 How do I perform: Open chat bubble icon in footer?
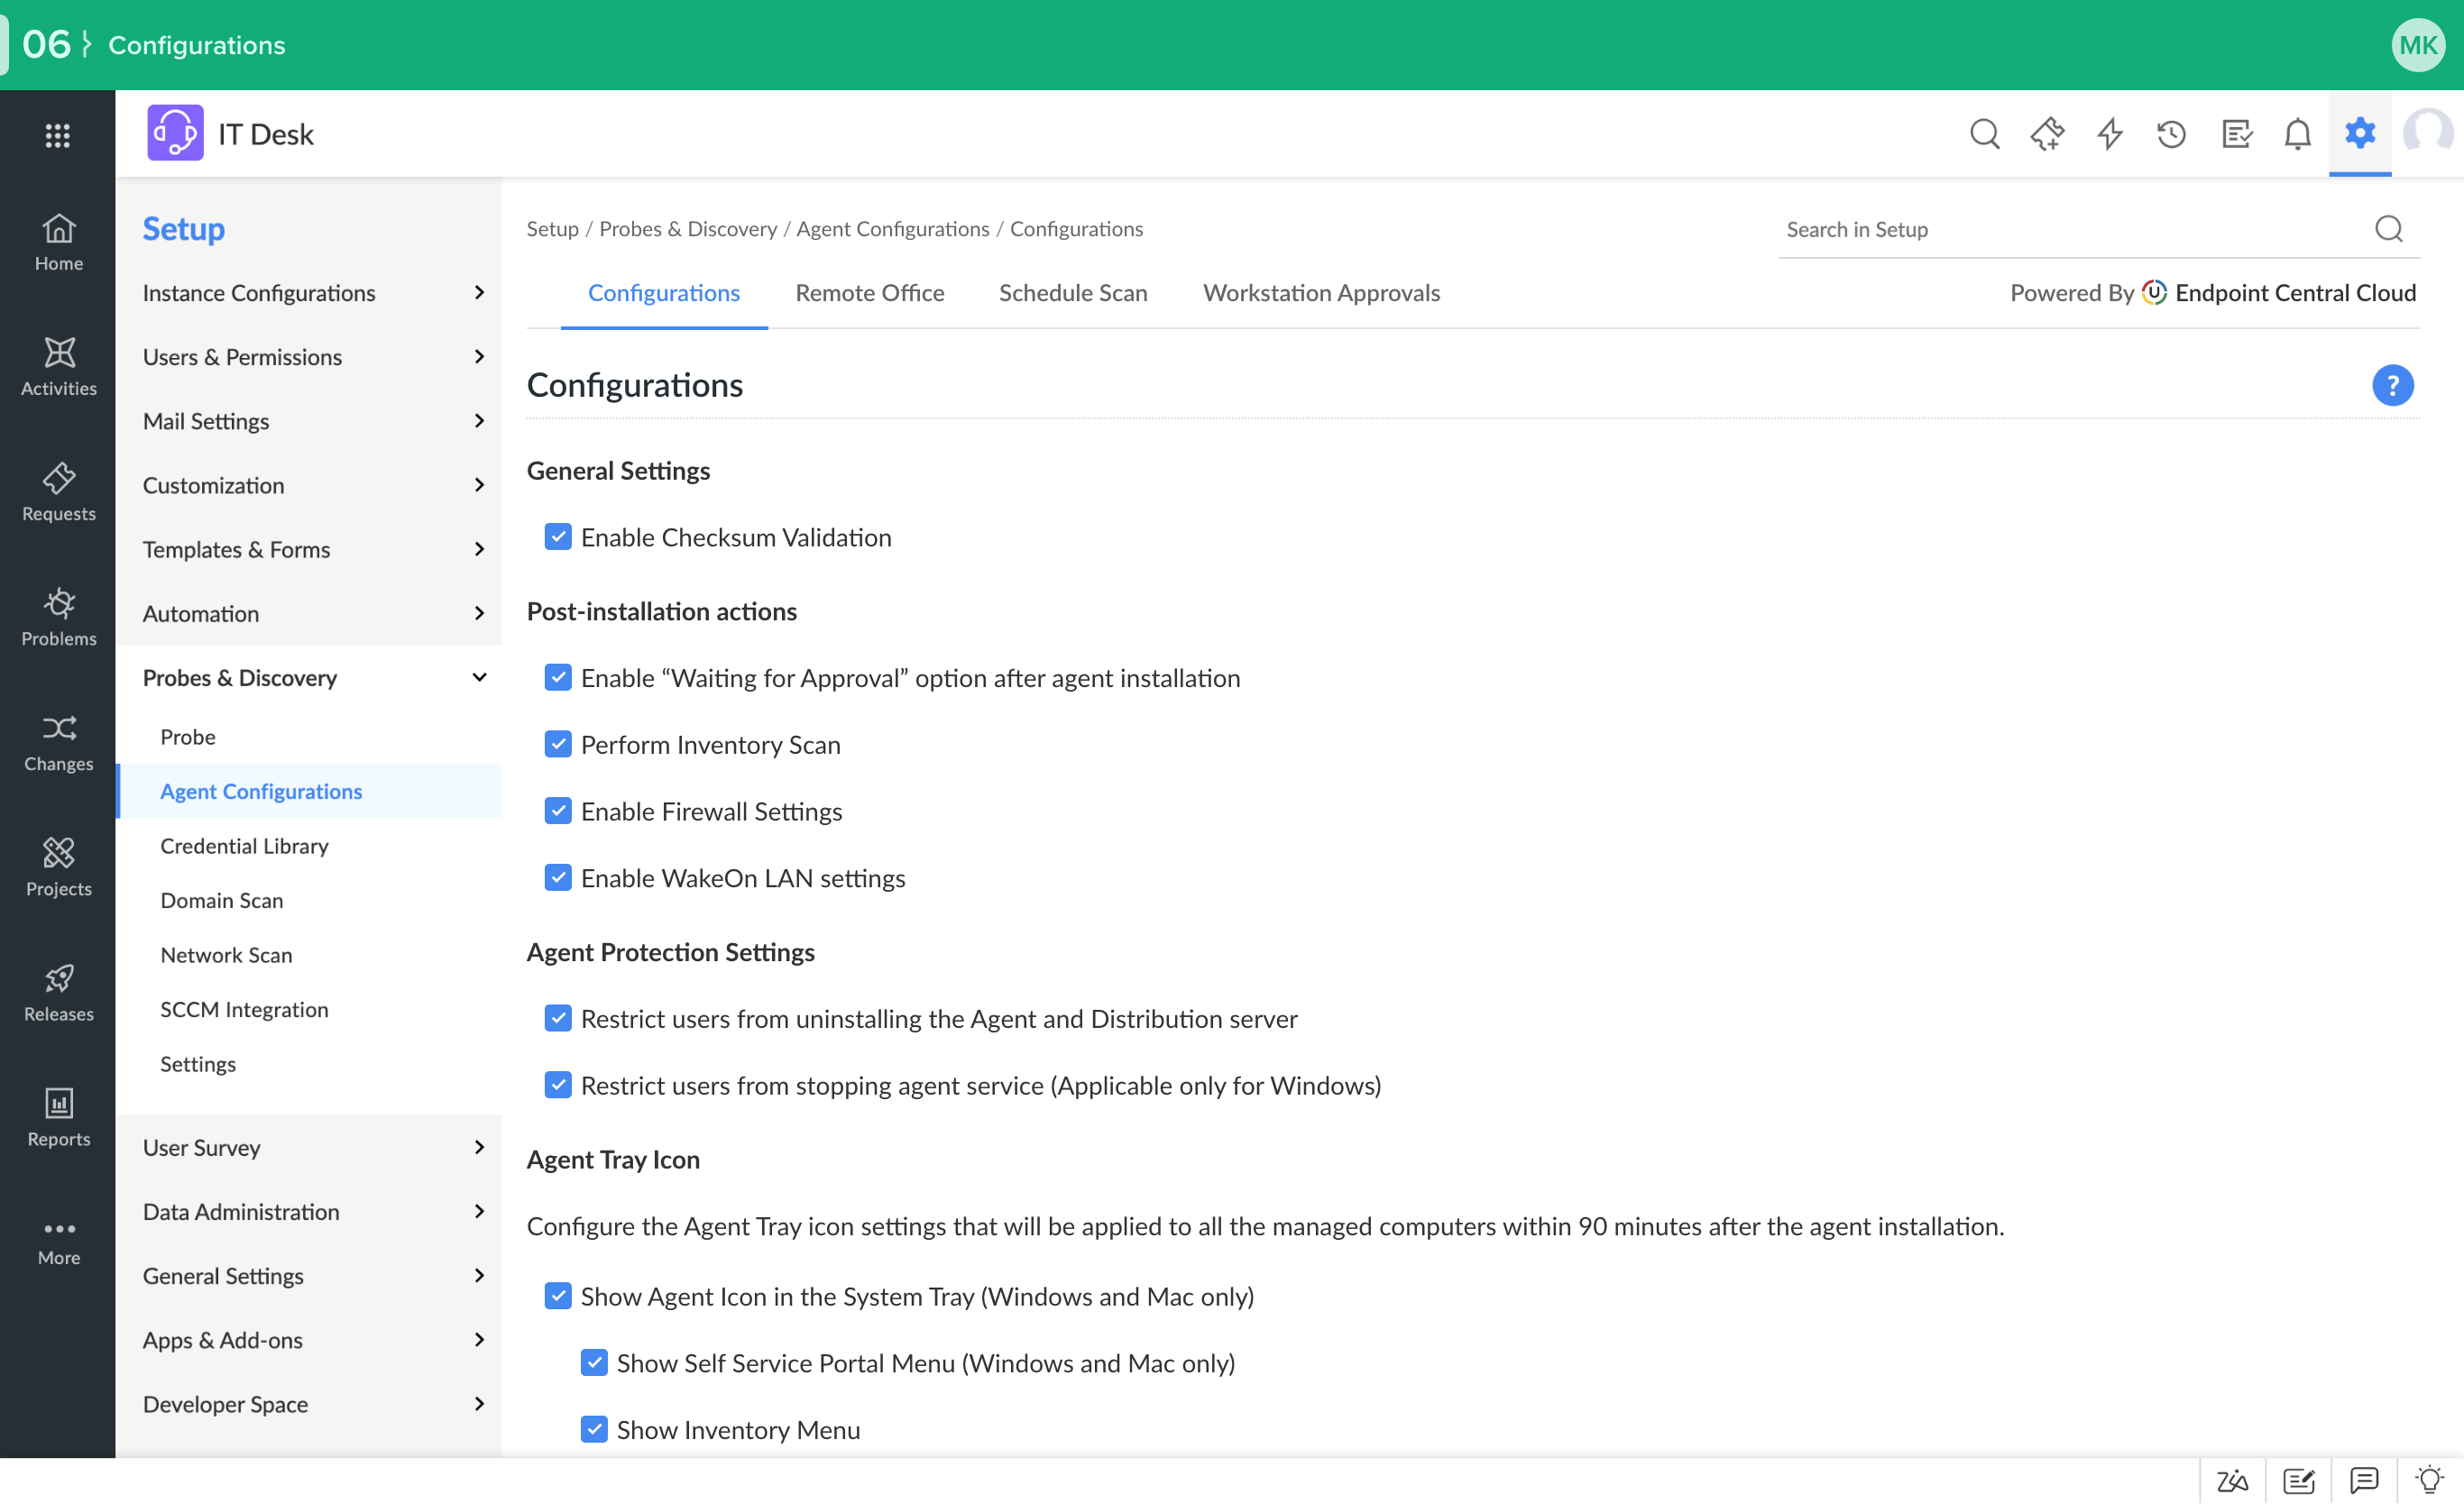(2364, 1480)
